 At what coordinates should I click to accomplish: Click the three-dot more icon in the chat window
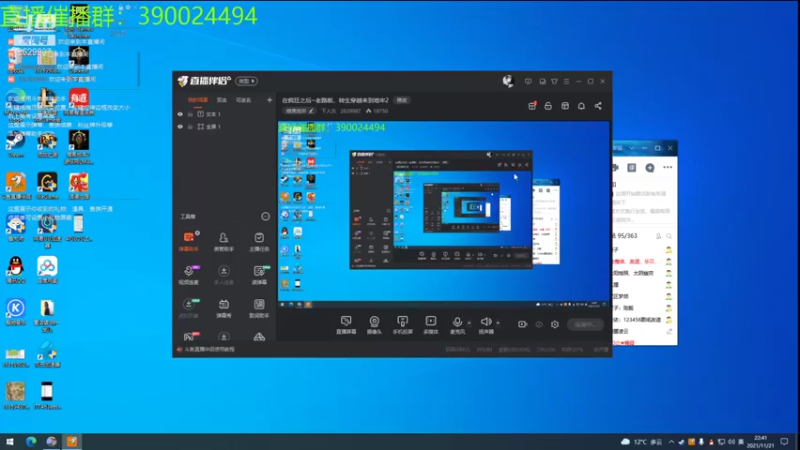tap(667, 167)
